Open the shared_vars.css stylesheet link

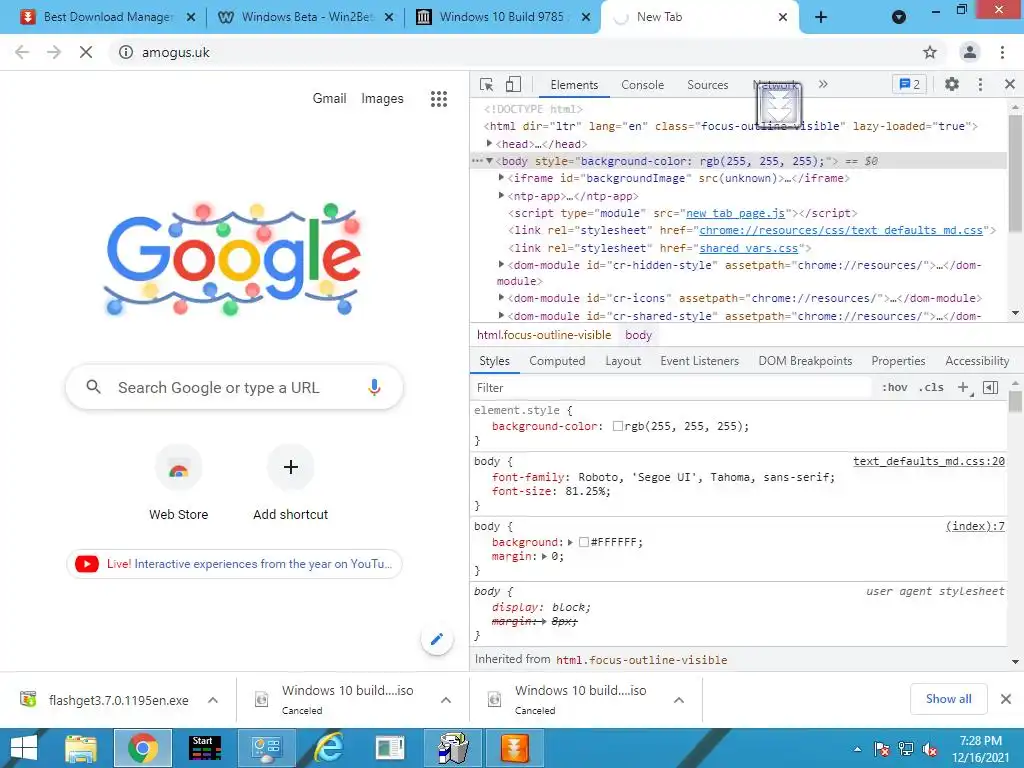point(748,248)
